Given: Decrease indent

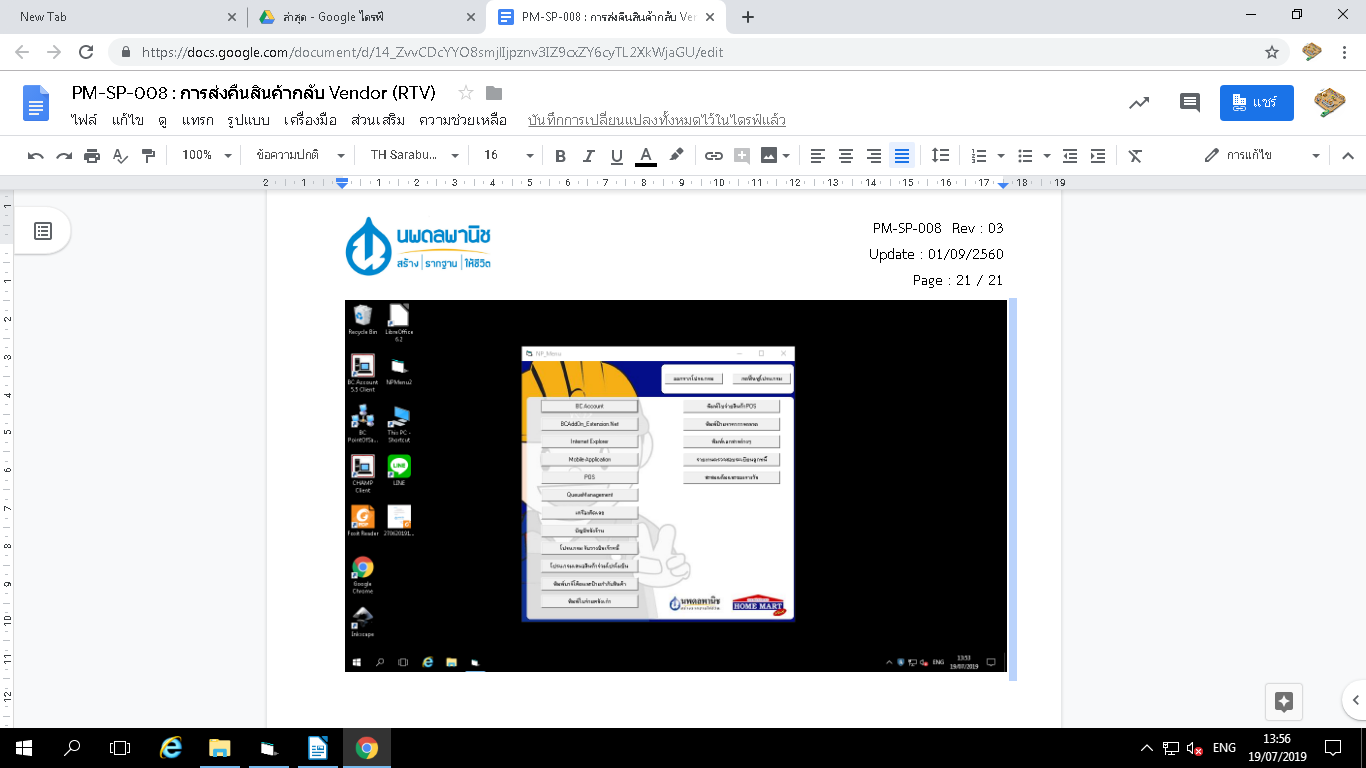Looking at the screenshot, I should click(1070, 156).
